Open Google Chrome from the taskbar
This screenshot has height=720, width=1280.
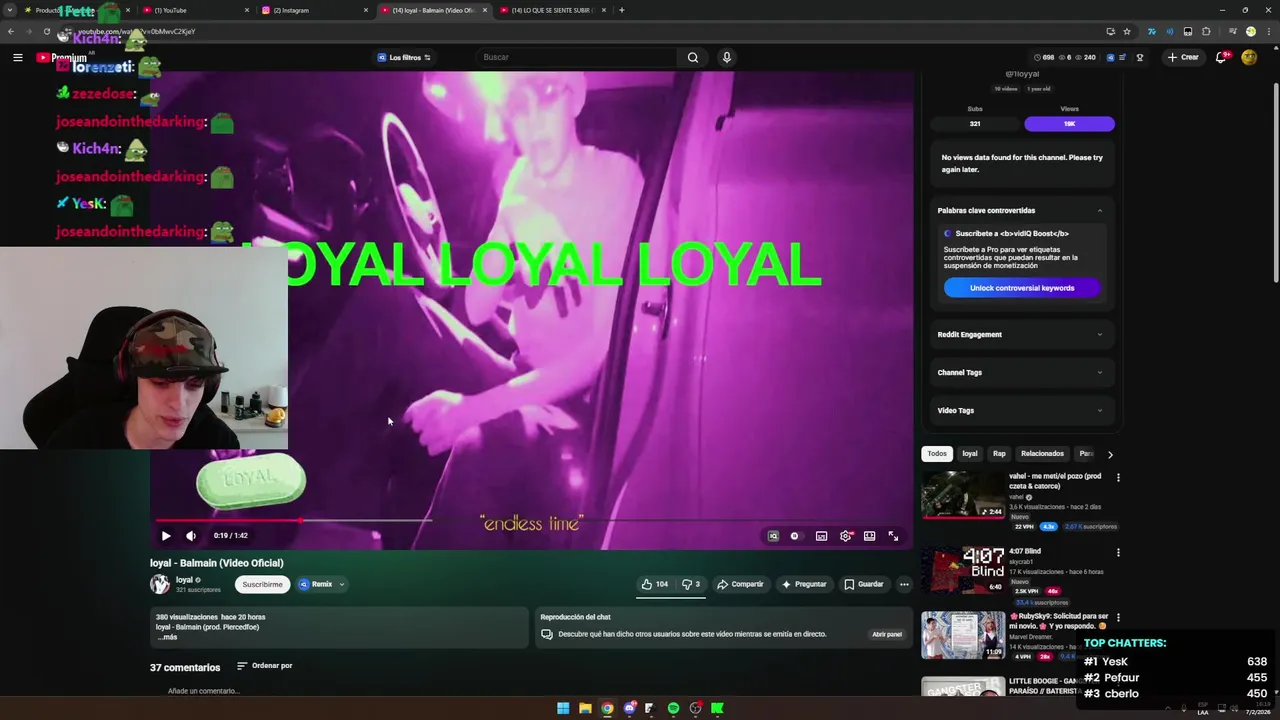pos(607,708)
